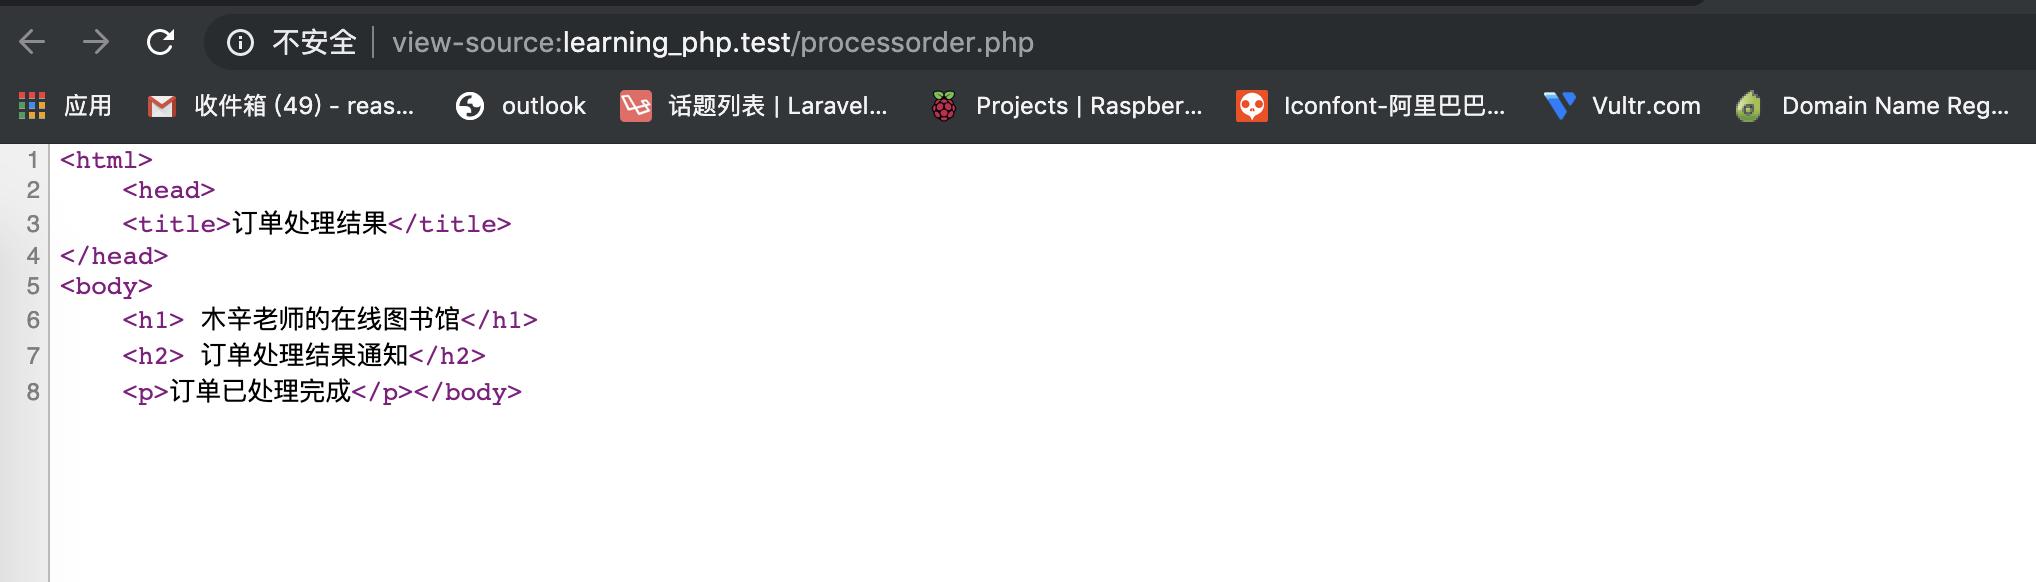Viewport: 2036px width, 582px height.
Task: Expand the truncated Laravel bookmark entry
Action: (780, 105)
